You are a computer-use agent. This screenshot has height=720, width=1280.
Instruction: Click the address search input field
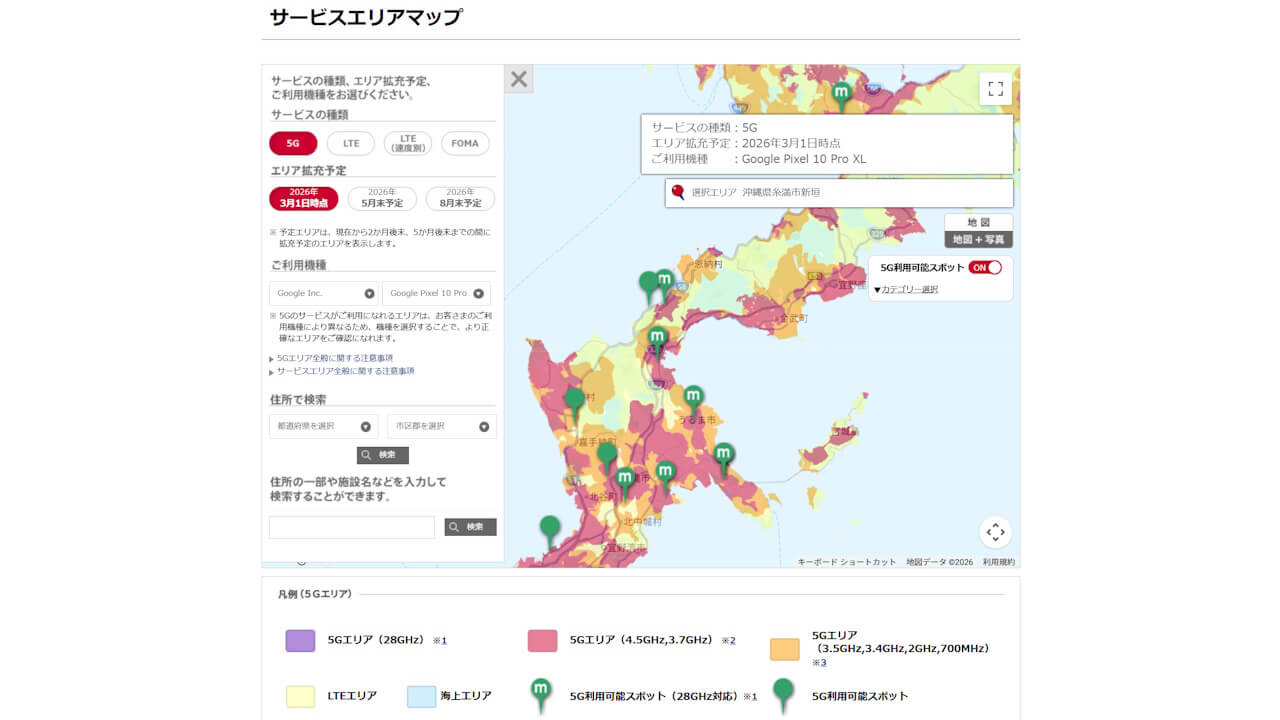point(351,527)
